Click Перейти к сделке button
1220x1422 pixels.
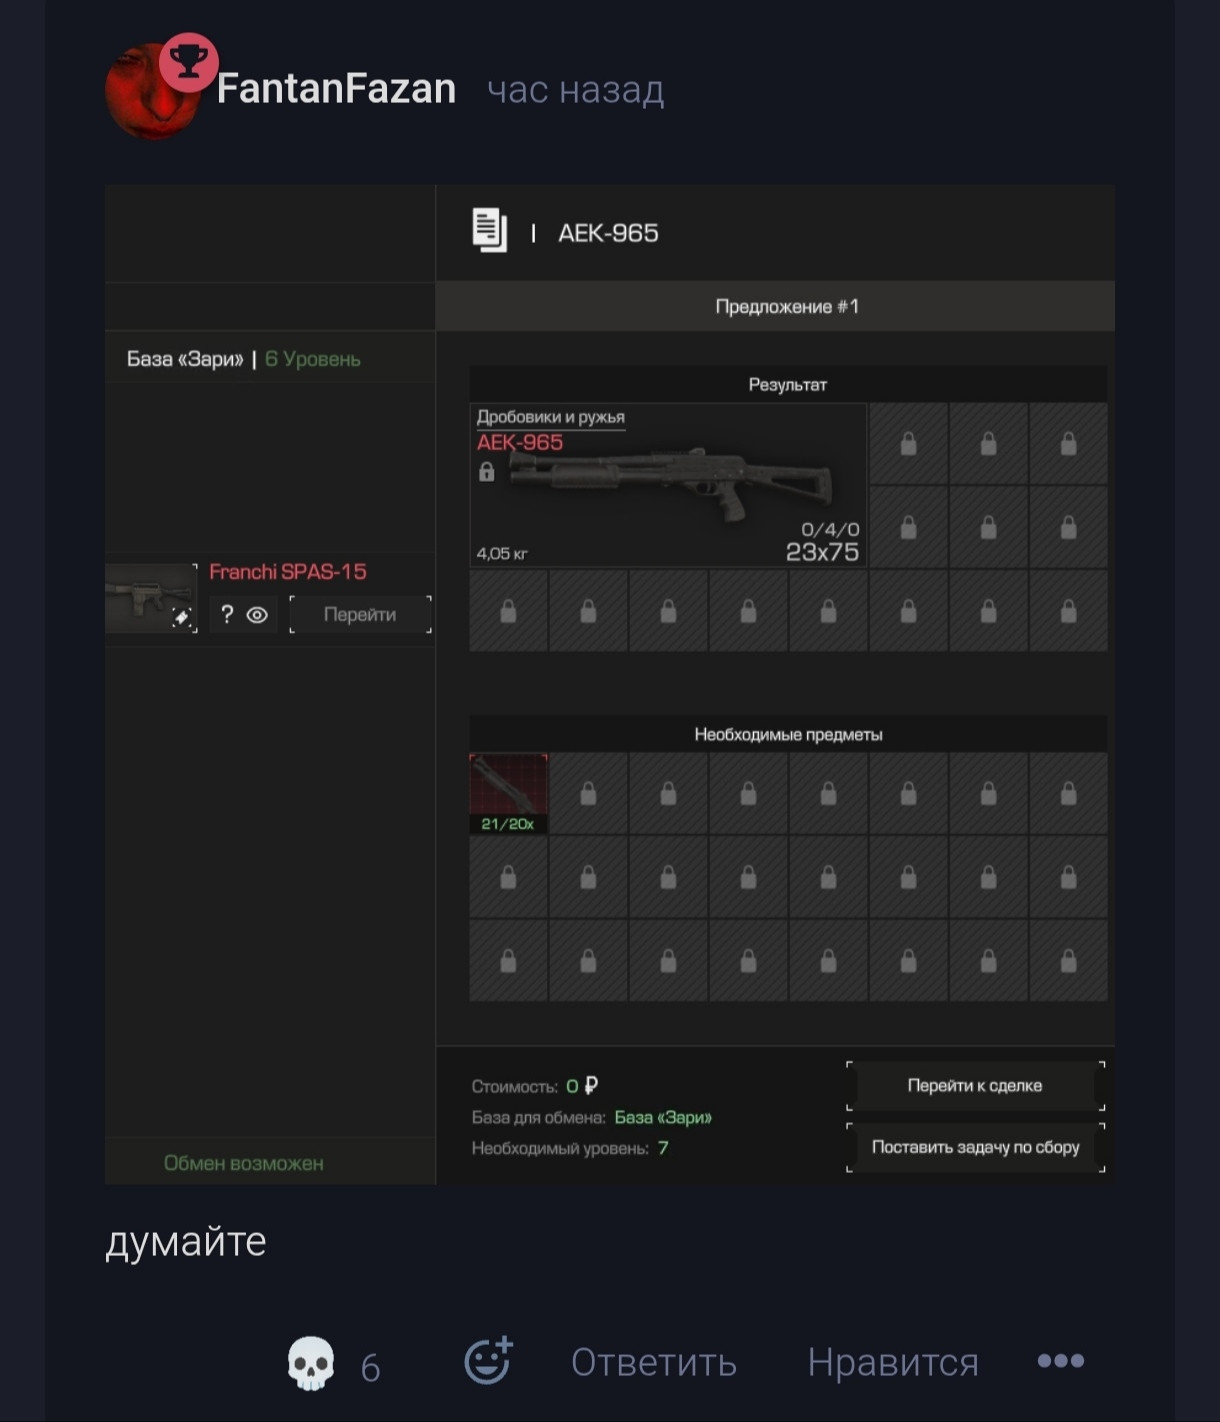(975, 1086)
